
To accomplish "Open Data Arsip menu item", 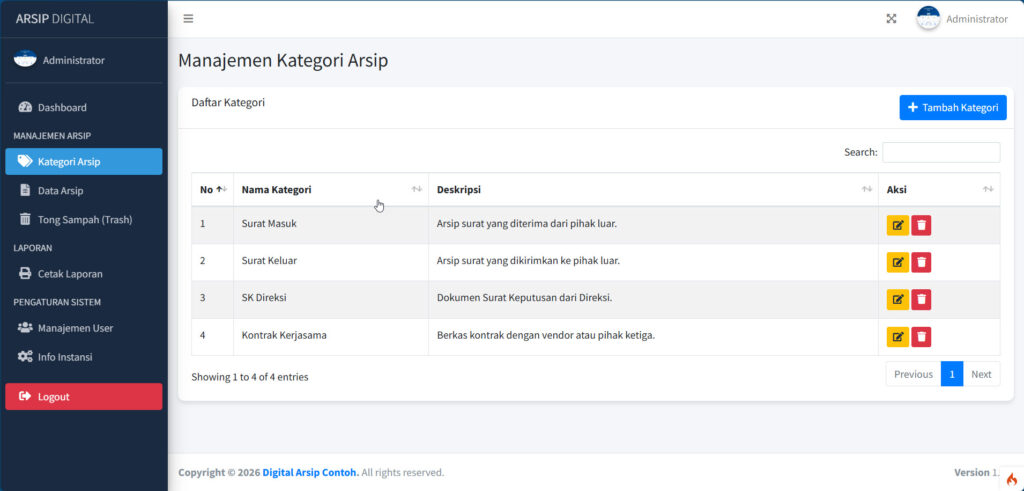I will [60, 190].
